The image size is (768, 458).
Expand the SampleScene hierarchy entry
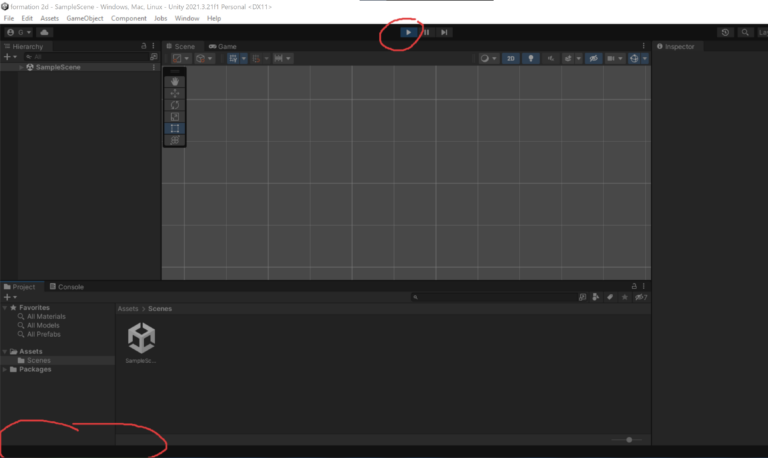tap(21, 67)
